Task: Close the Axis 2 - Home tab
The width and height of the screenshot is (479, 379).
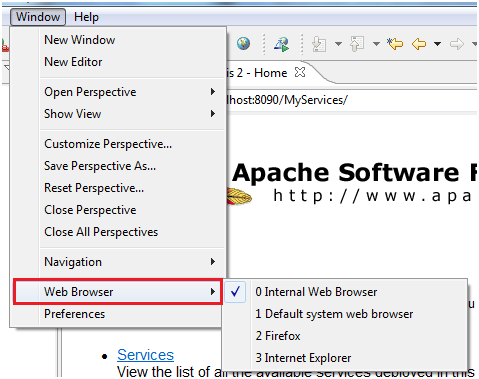Action: click(x=300, y=72)
